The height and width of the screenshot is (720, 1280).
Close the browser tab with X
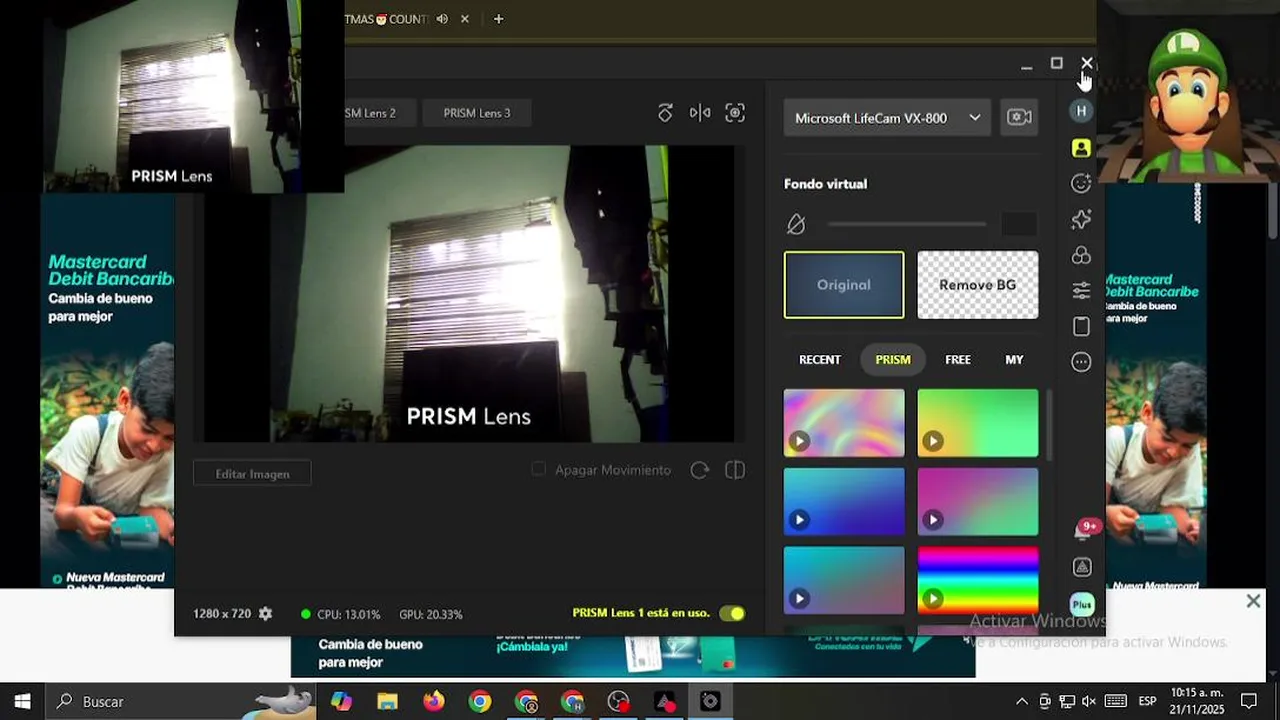464,19
